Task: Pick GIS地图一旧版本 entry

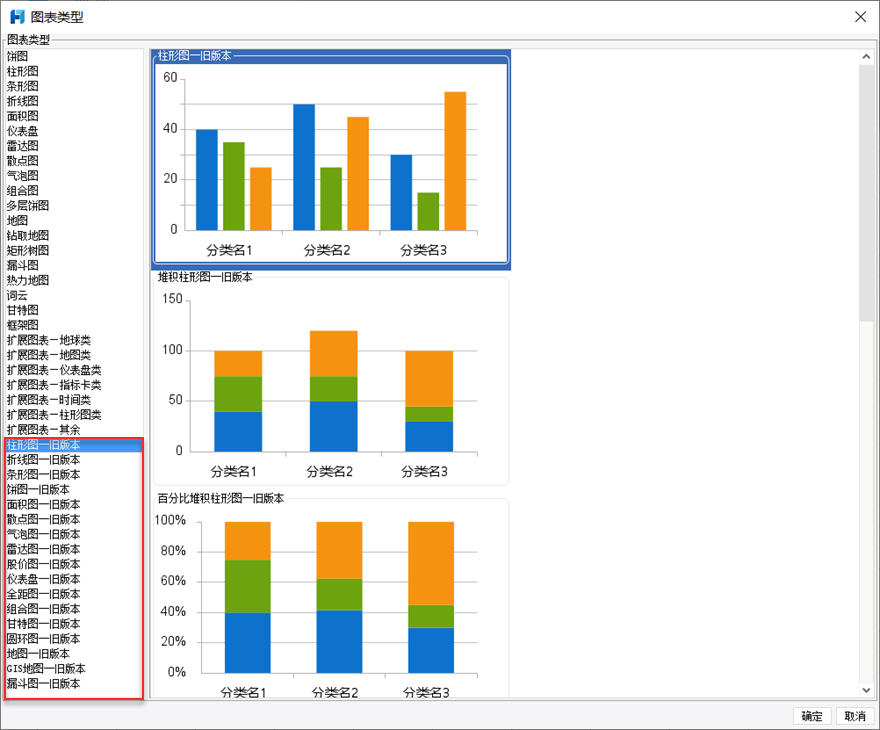Action: [46, 668]
